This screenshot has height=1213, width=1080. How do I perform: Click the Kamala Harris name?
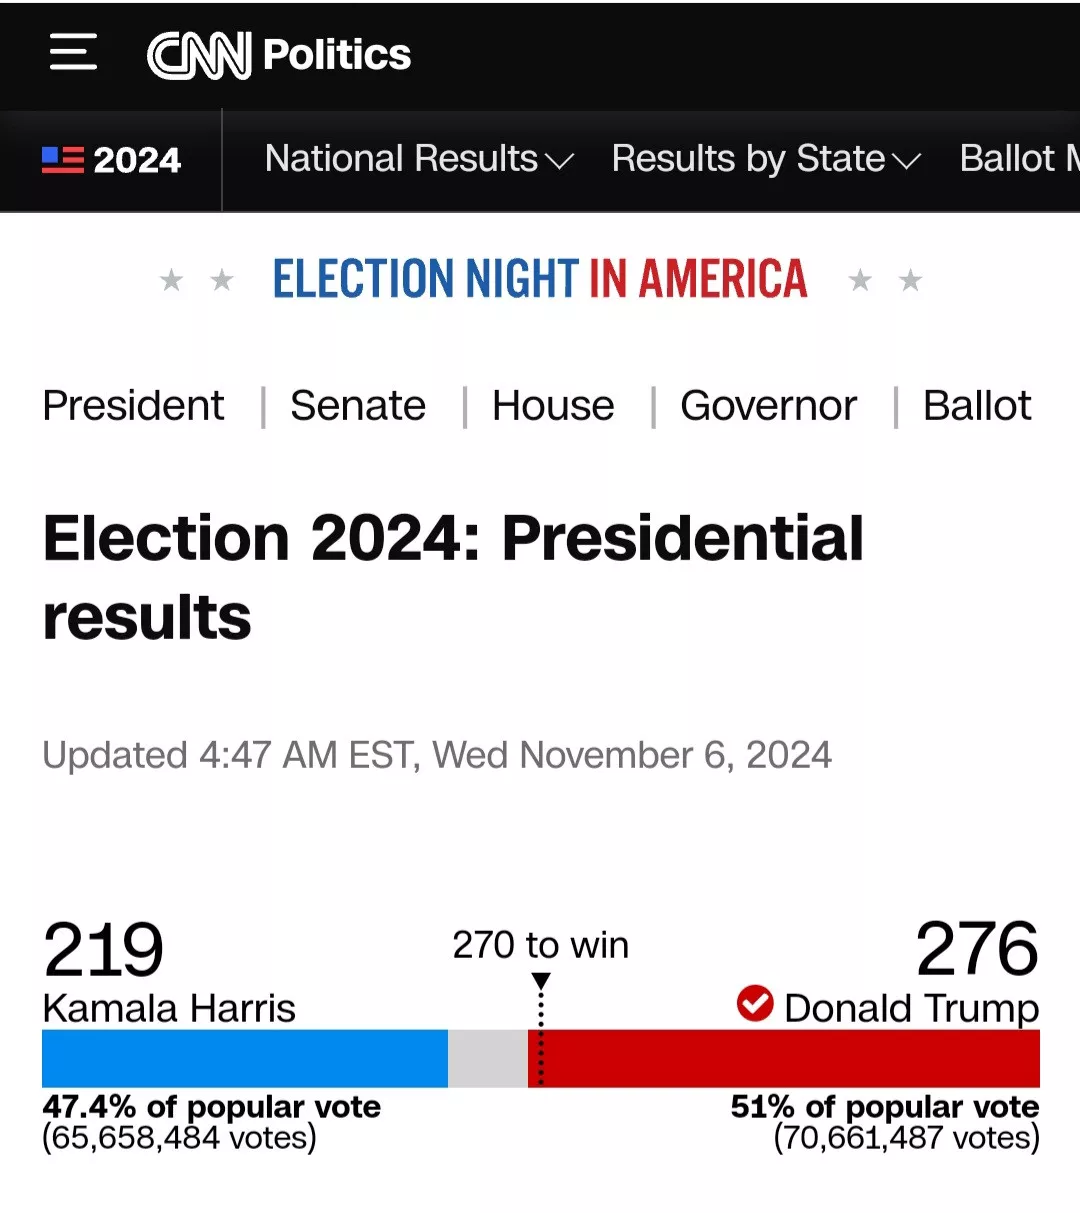[169, 1008]
